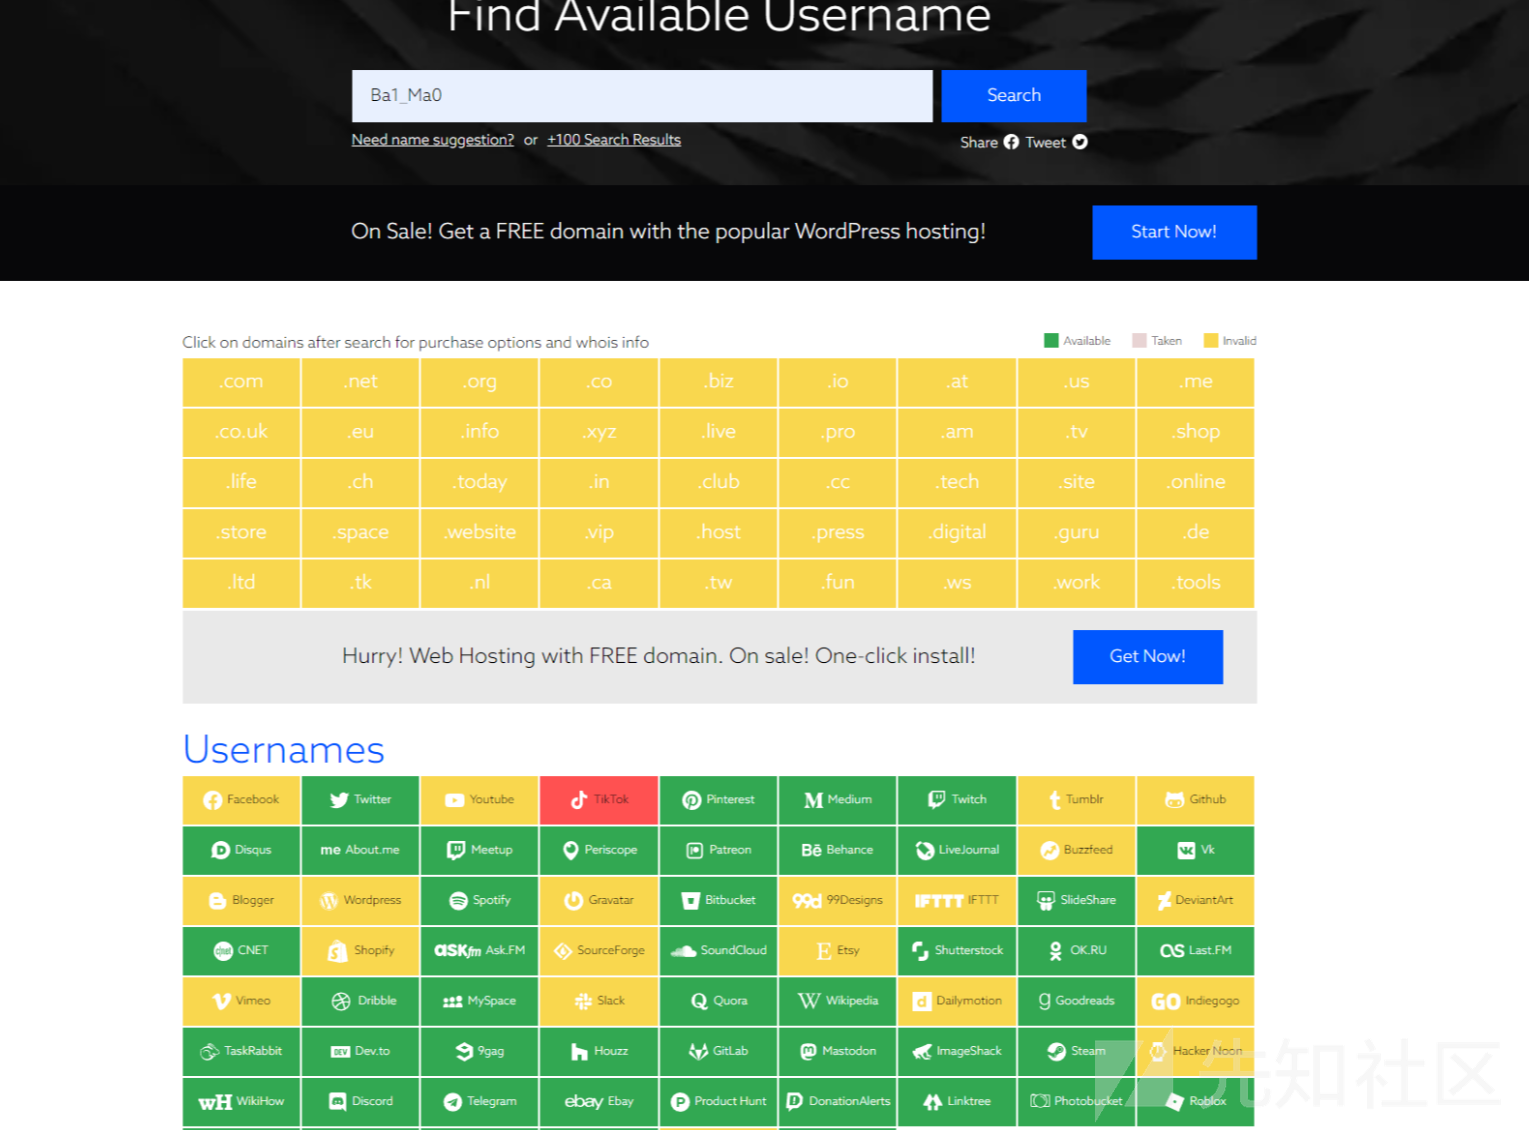Select the .co.uk domain tile
The width and height of the screenshot is (1529, 1130).
pos(241,432)
